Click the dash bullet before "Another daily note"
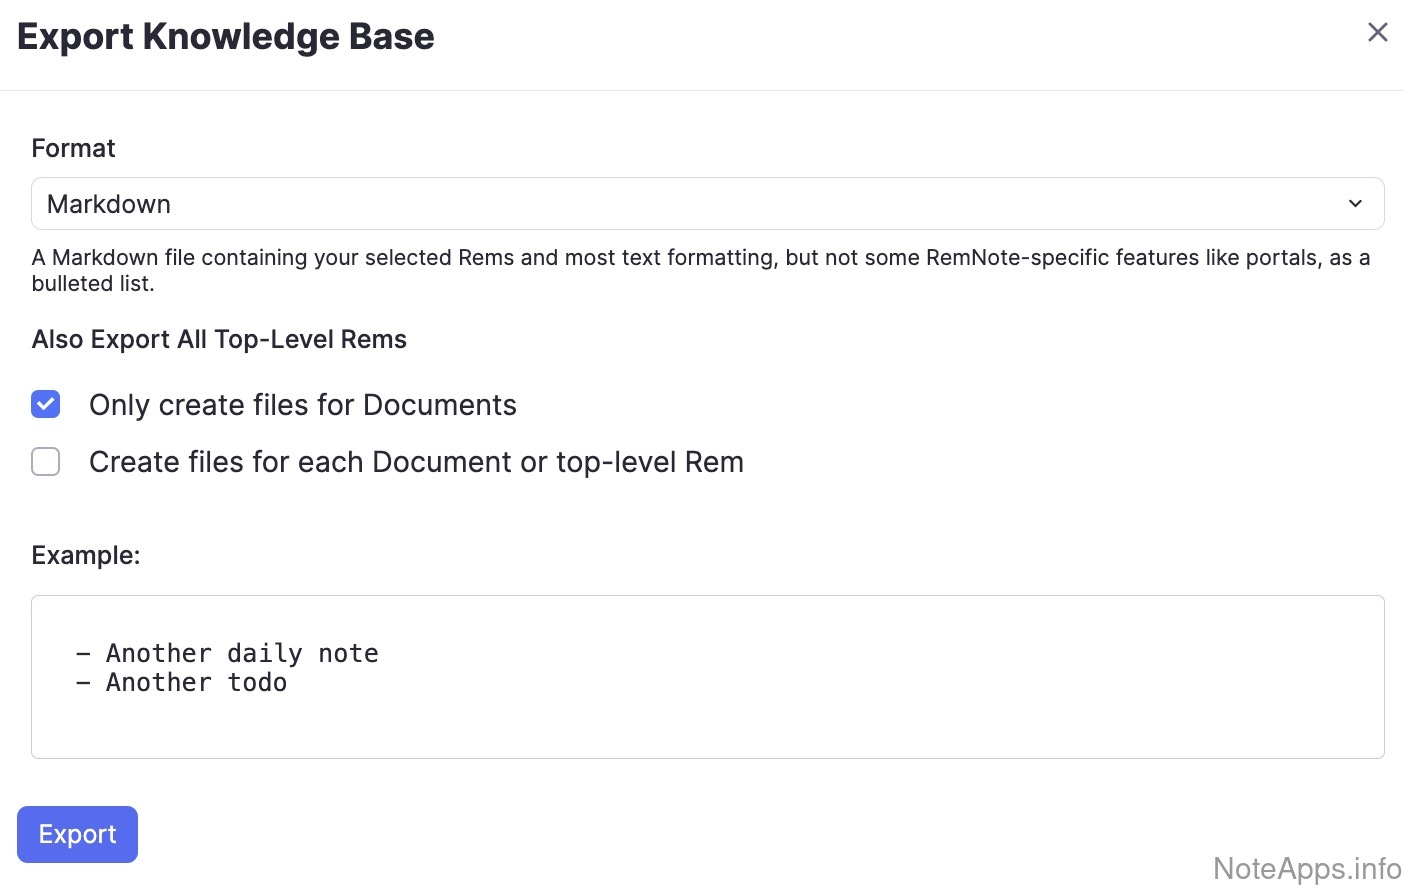This screenshot has width=1404, height=888. pyautogui.click(x=83, y=654)
